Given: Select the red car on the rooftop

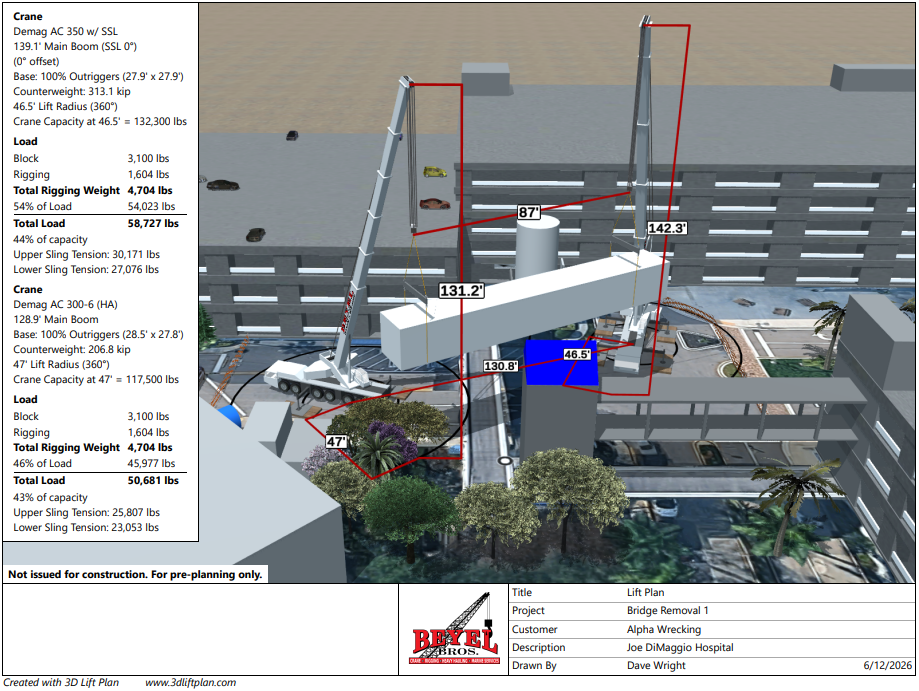Looking at the screenshot, I should click(x=434, y=204).
